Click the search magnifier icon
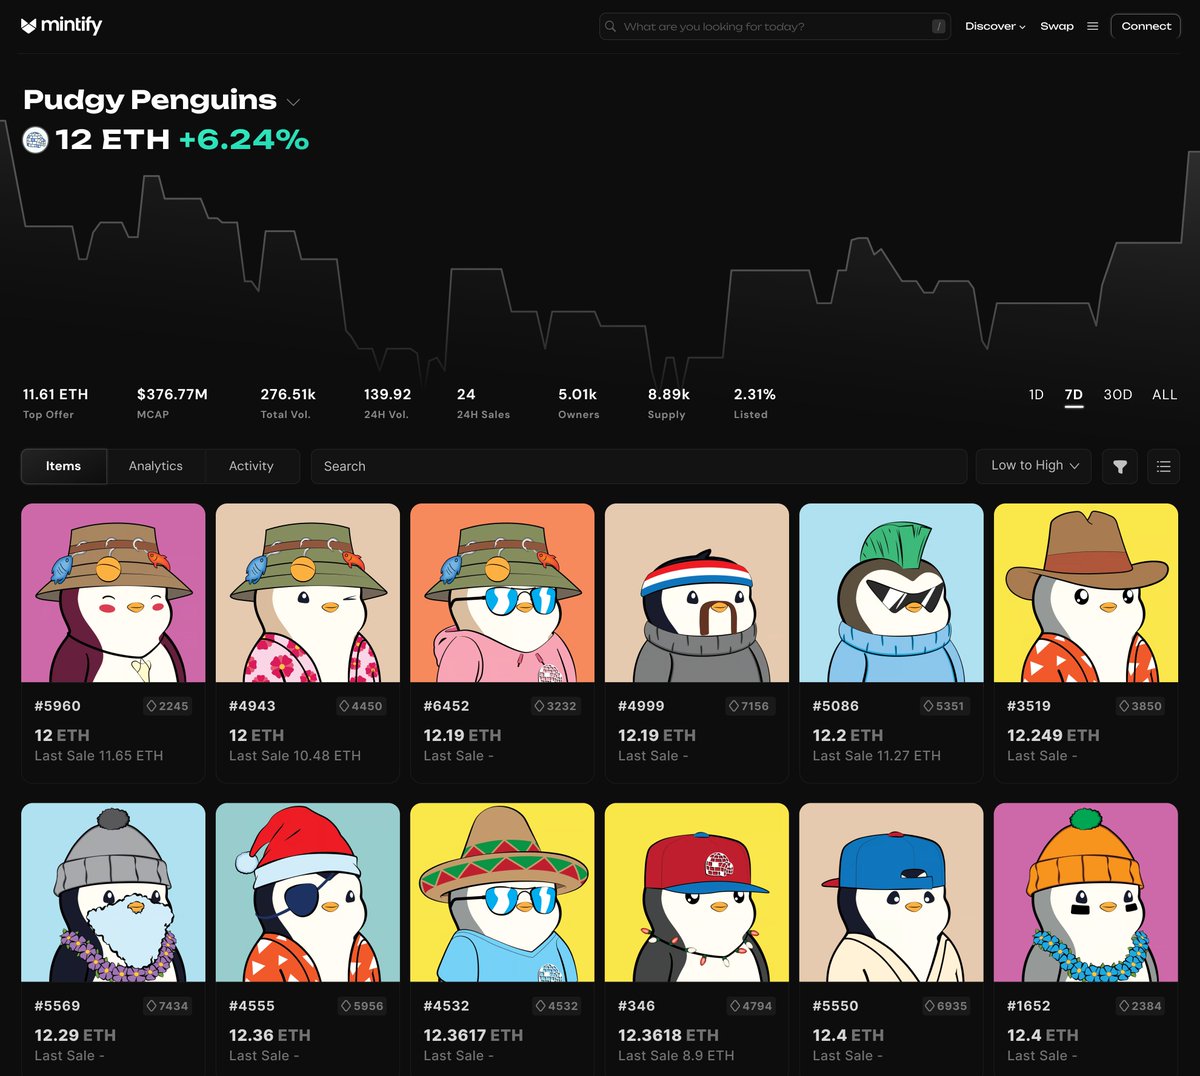Viewport: 1200px width, 1076px height. (611, 26)
